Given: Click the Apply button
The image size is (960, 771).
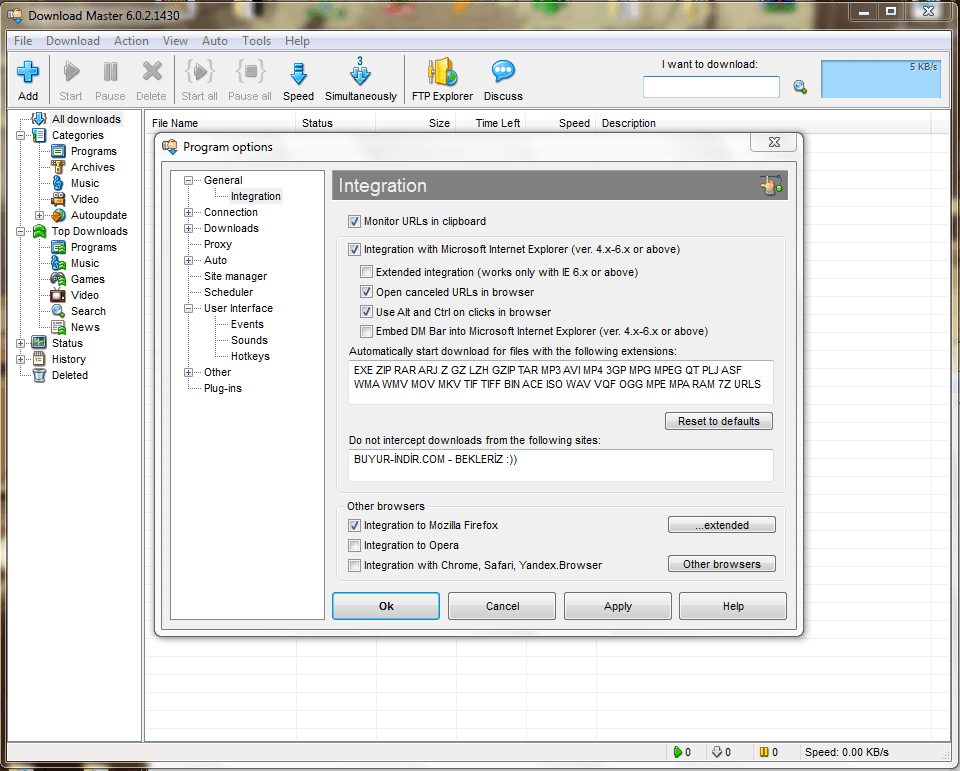Looking at the screenshot, I should point(618,606).
